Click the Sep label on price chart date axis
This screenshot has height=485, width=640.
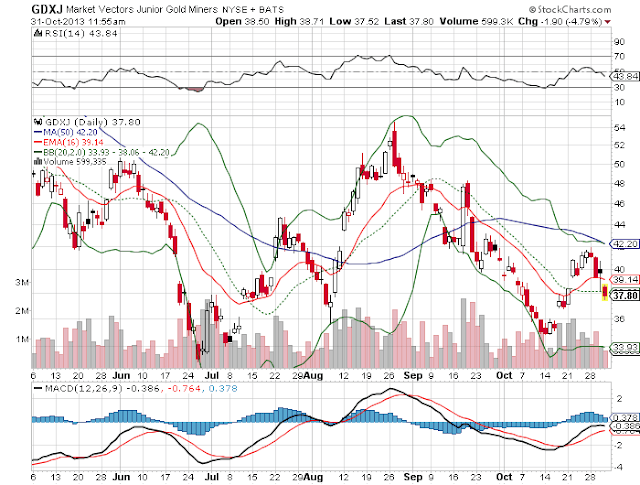[x=413, y=376]
